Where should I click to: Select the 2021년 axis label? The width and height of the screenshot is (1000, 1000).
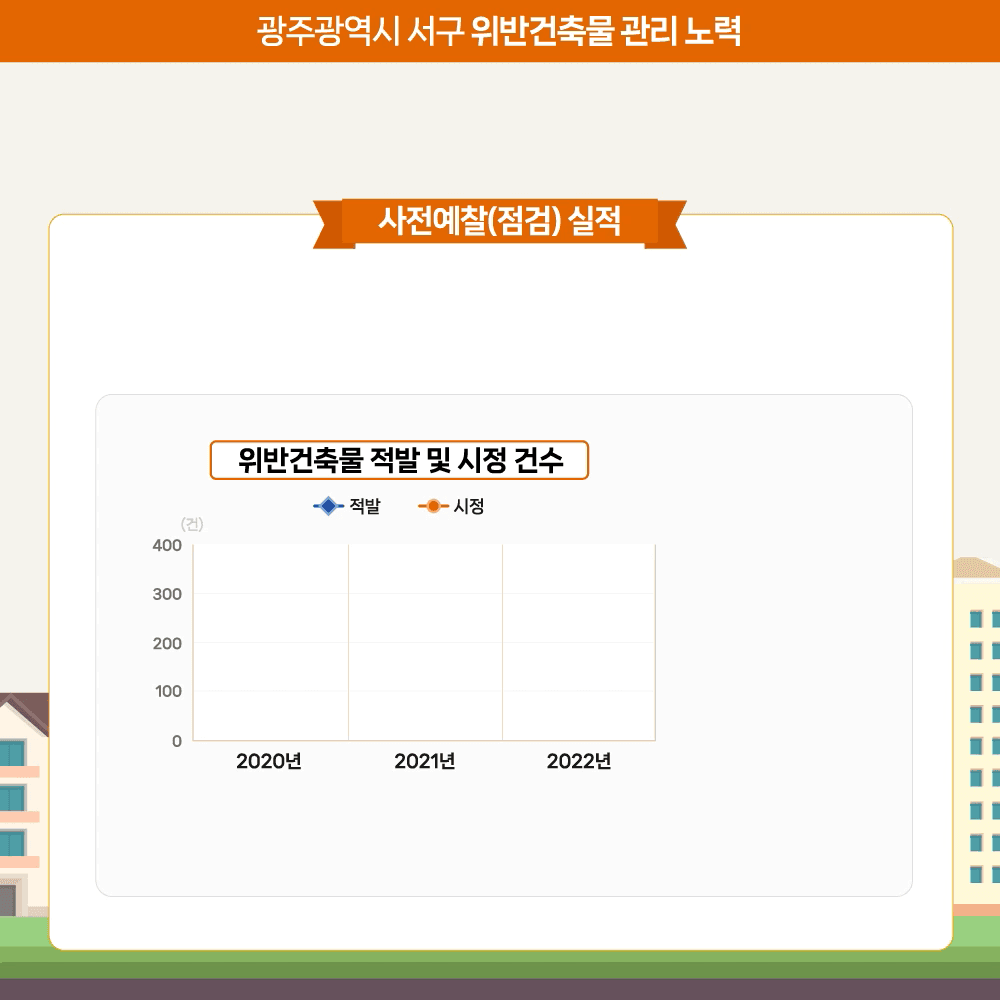(x=425, y=761)
